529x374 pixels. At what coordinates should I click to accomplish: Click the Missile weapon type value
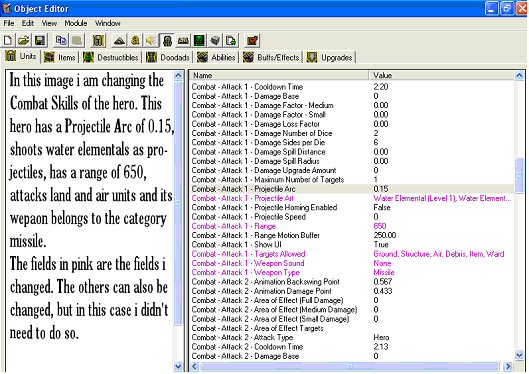(x=384, y=272)
